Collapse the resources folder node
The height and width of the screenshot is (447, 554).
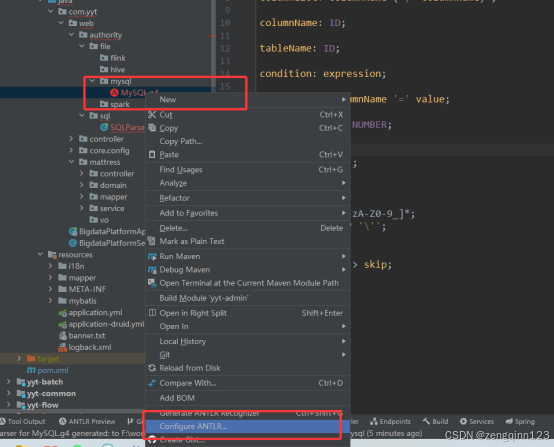41,254
